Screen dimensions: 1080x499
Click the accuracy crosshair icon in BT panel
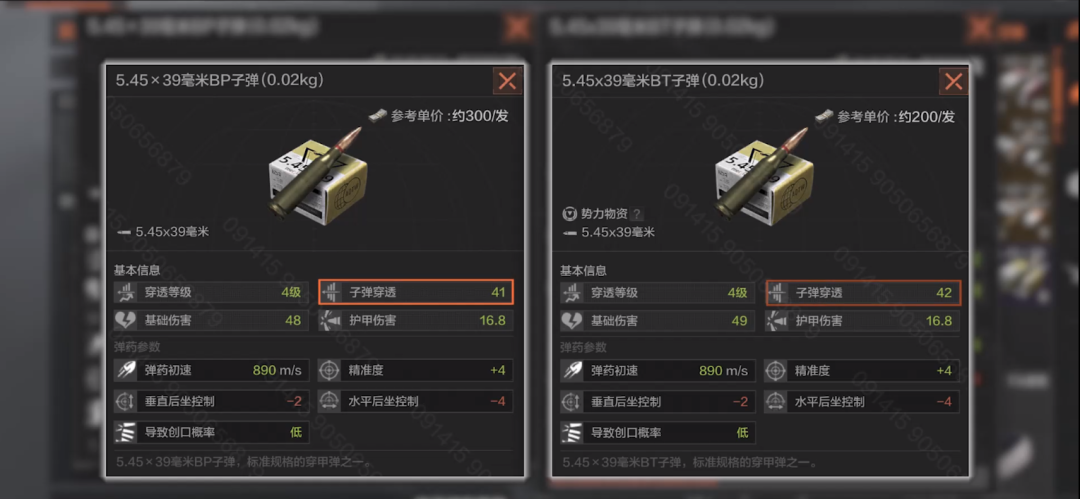(x=776, y=370)
